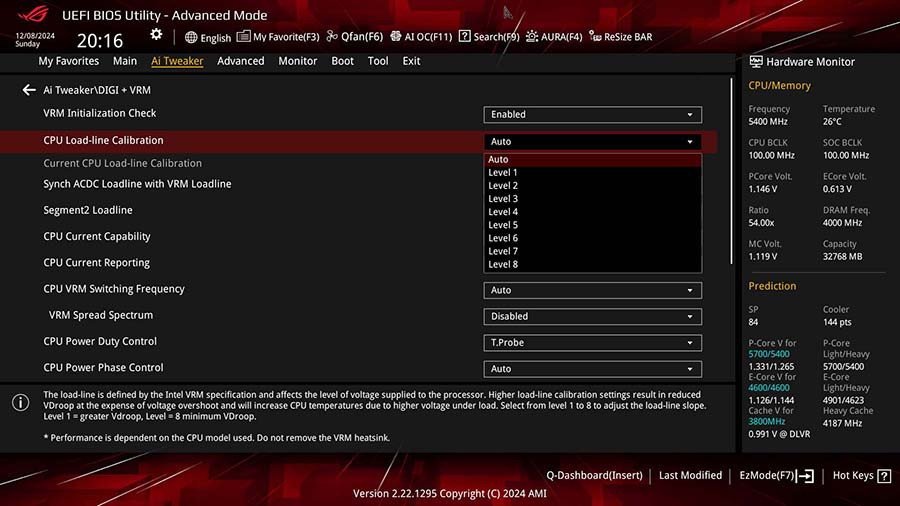
Task: Click the 3800MHz cache frequency link
Action: click(x=766, y=422)
